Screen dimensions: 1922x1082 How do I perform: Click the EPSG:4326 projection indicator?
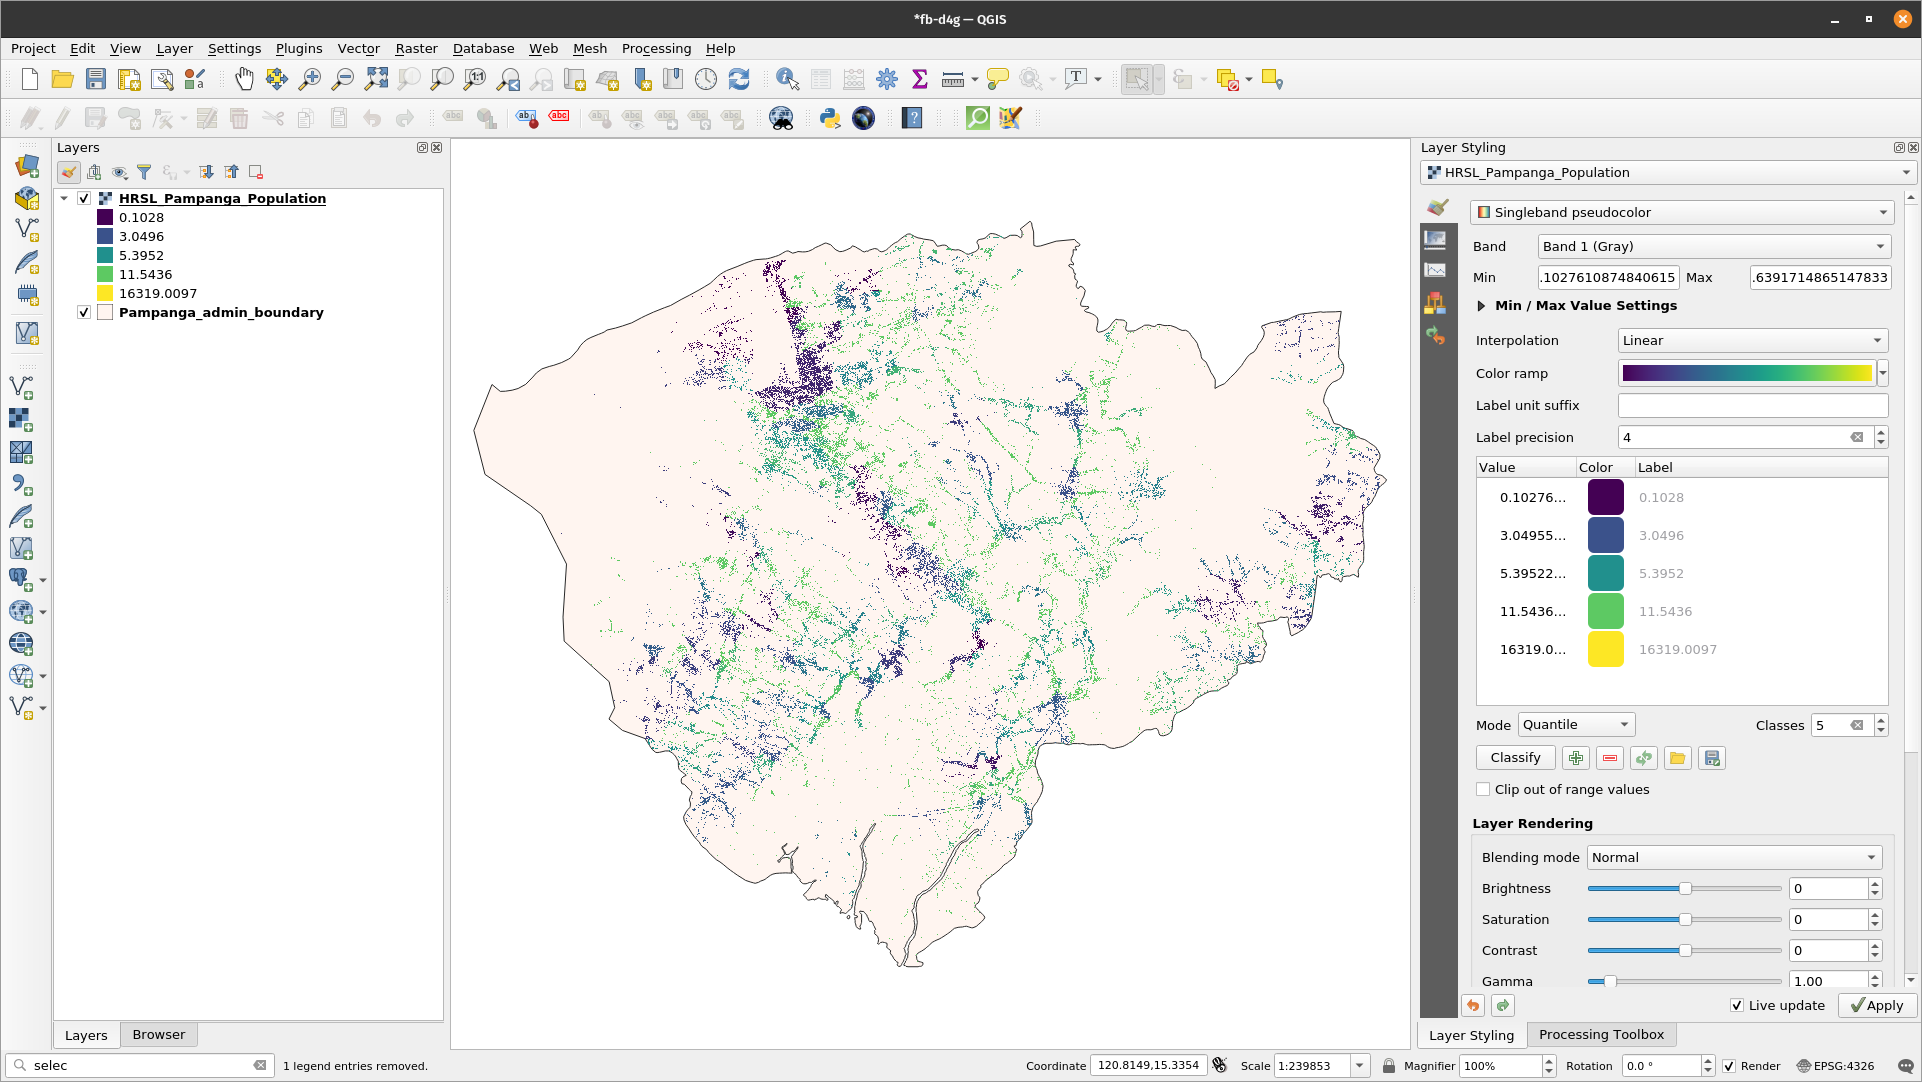tap(1840, 1065)
